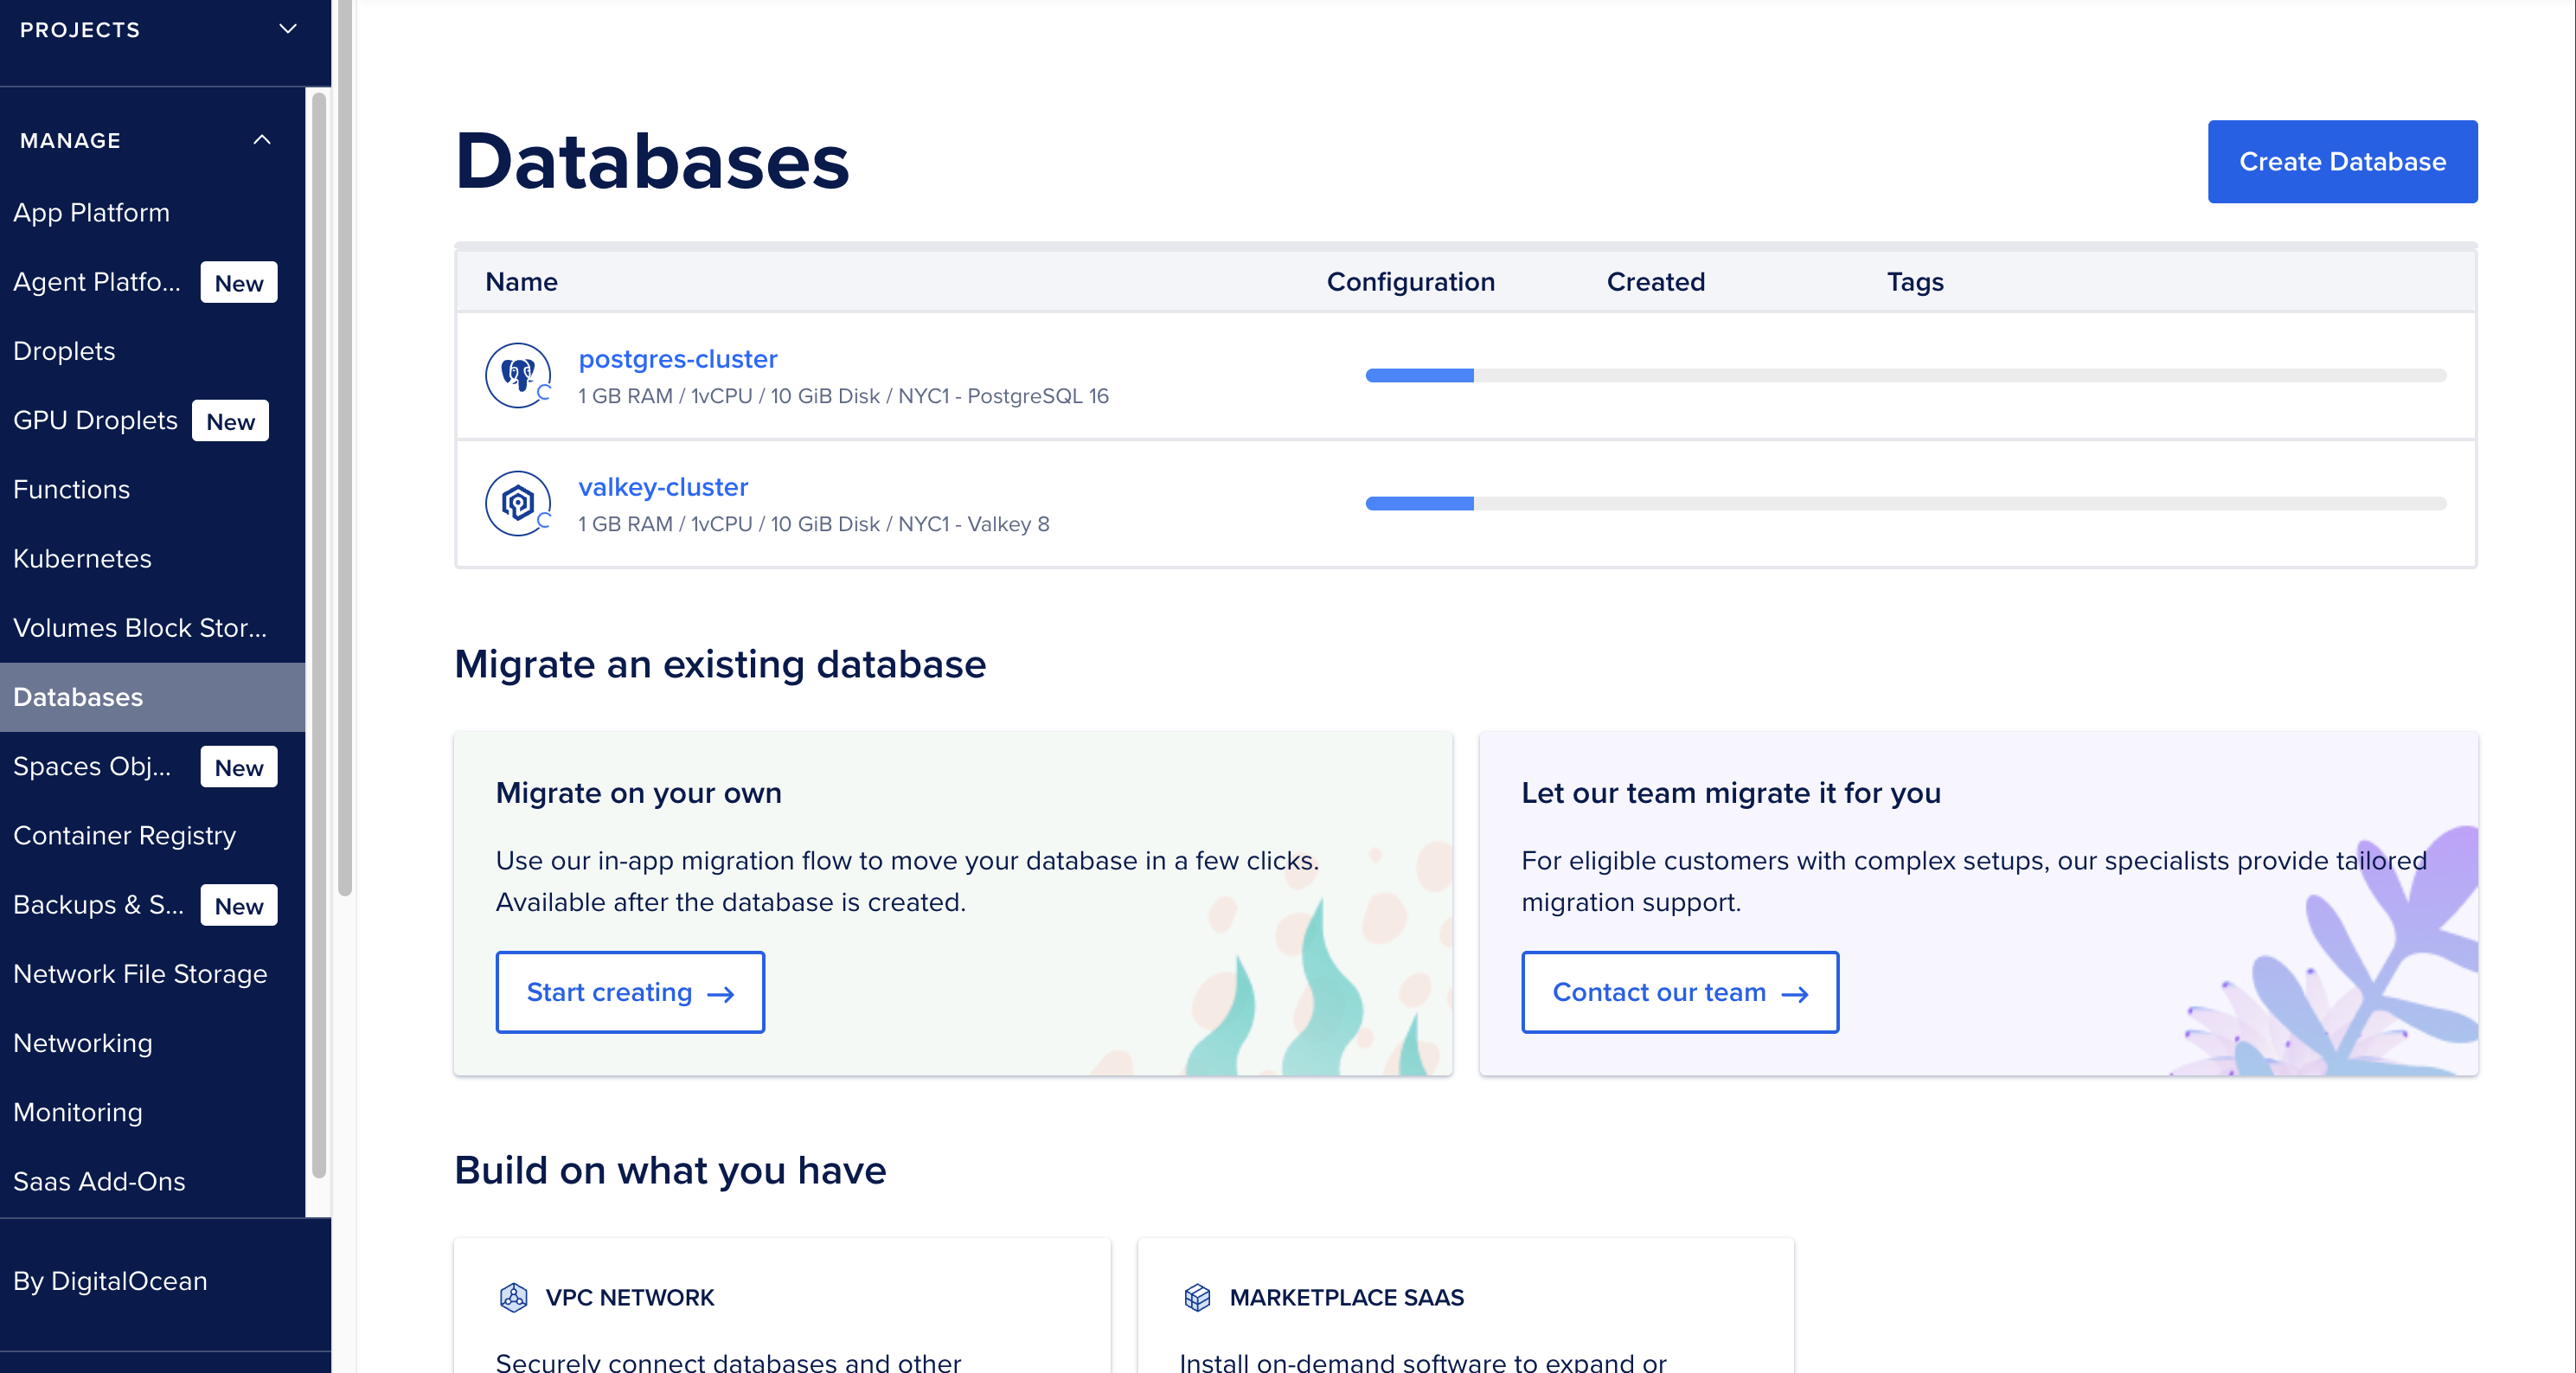This screenshot has width=2576, height=1373.
Task: Click the arrow in Start creating button
Action: click(721, 994)
